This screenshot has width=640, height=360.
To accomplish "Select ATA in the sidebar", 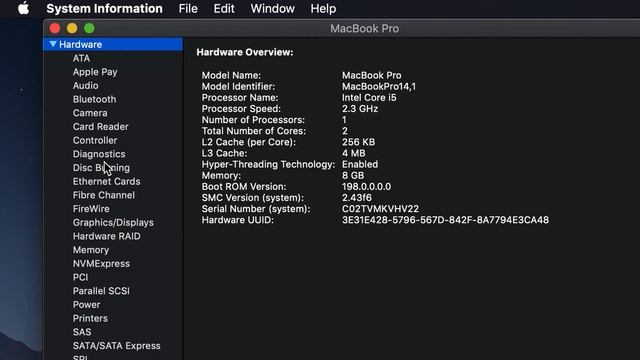I will click(81, 58).
